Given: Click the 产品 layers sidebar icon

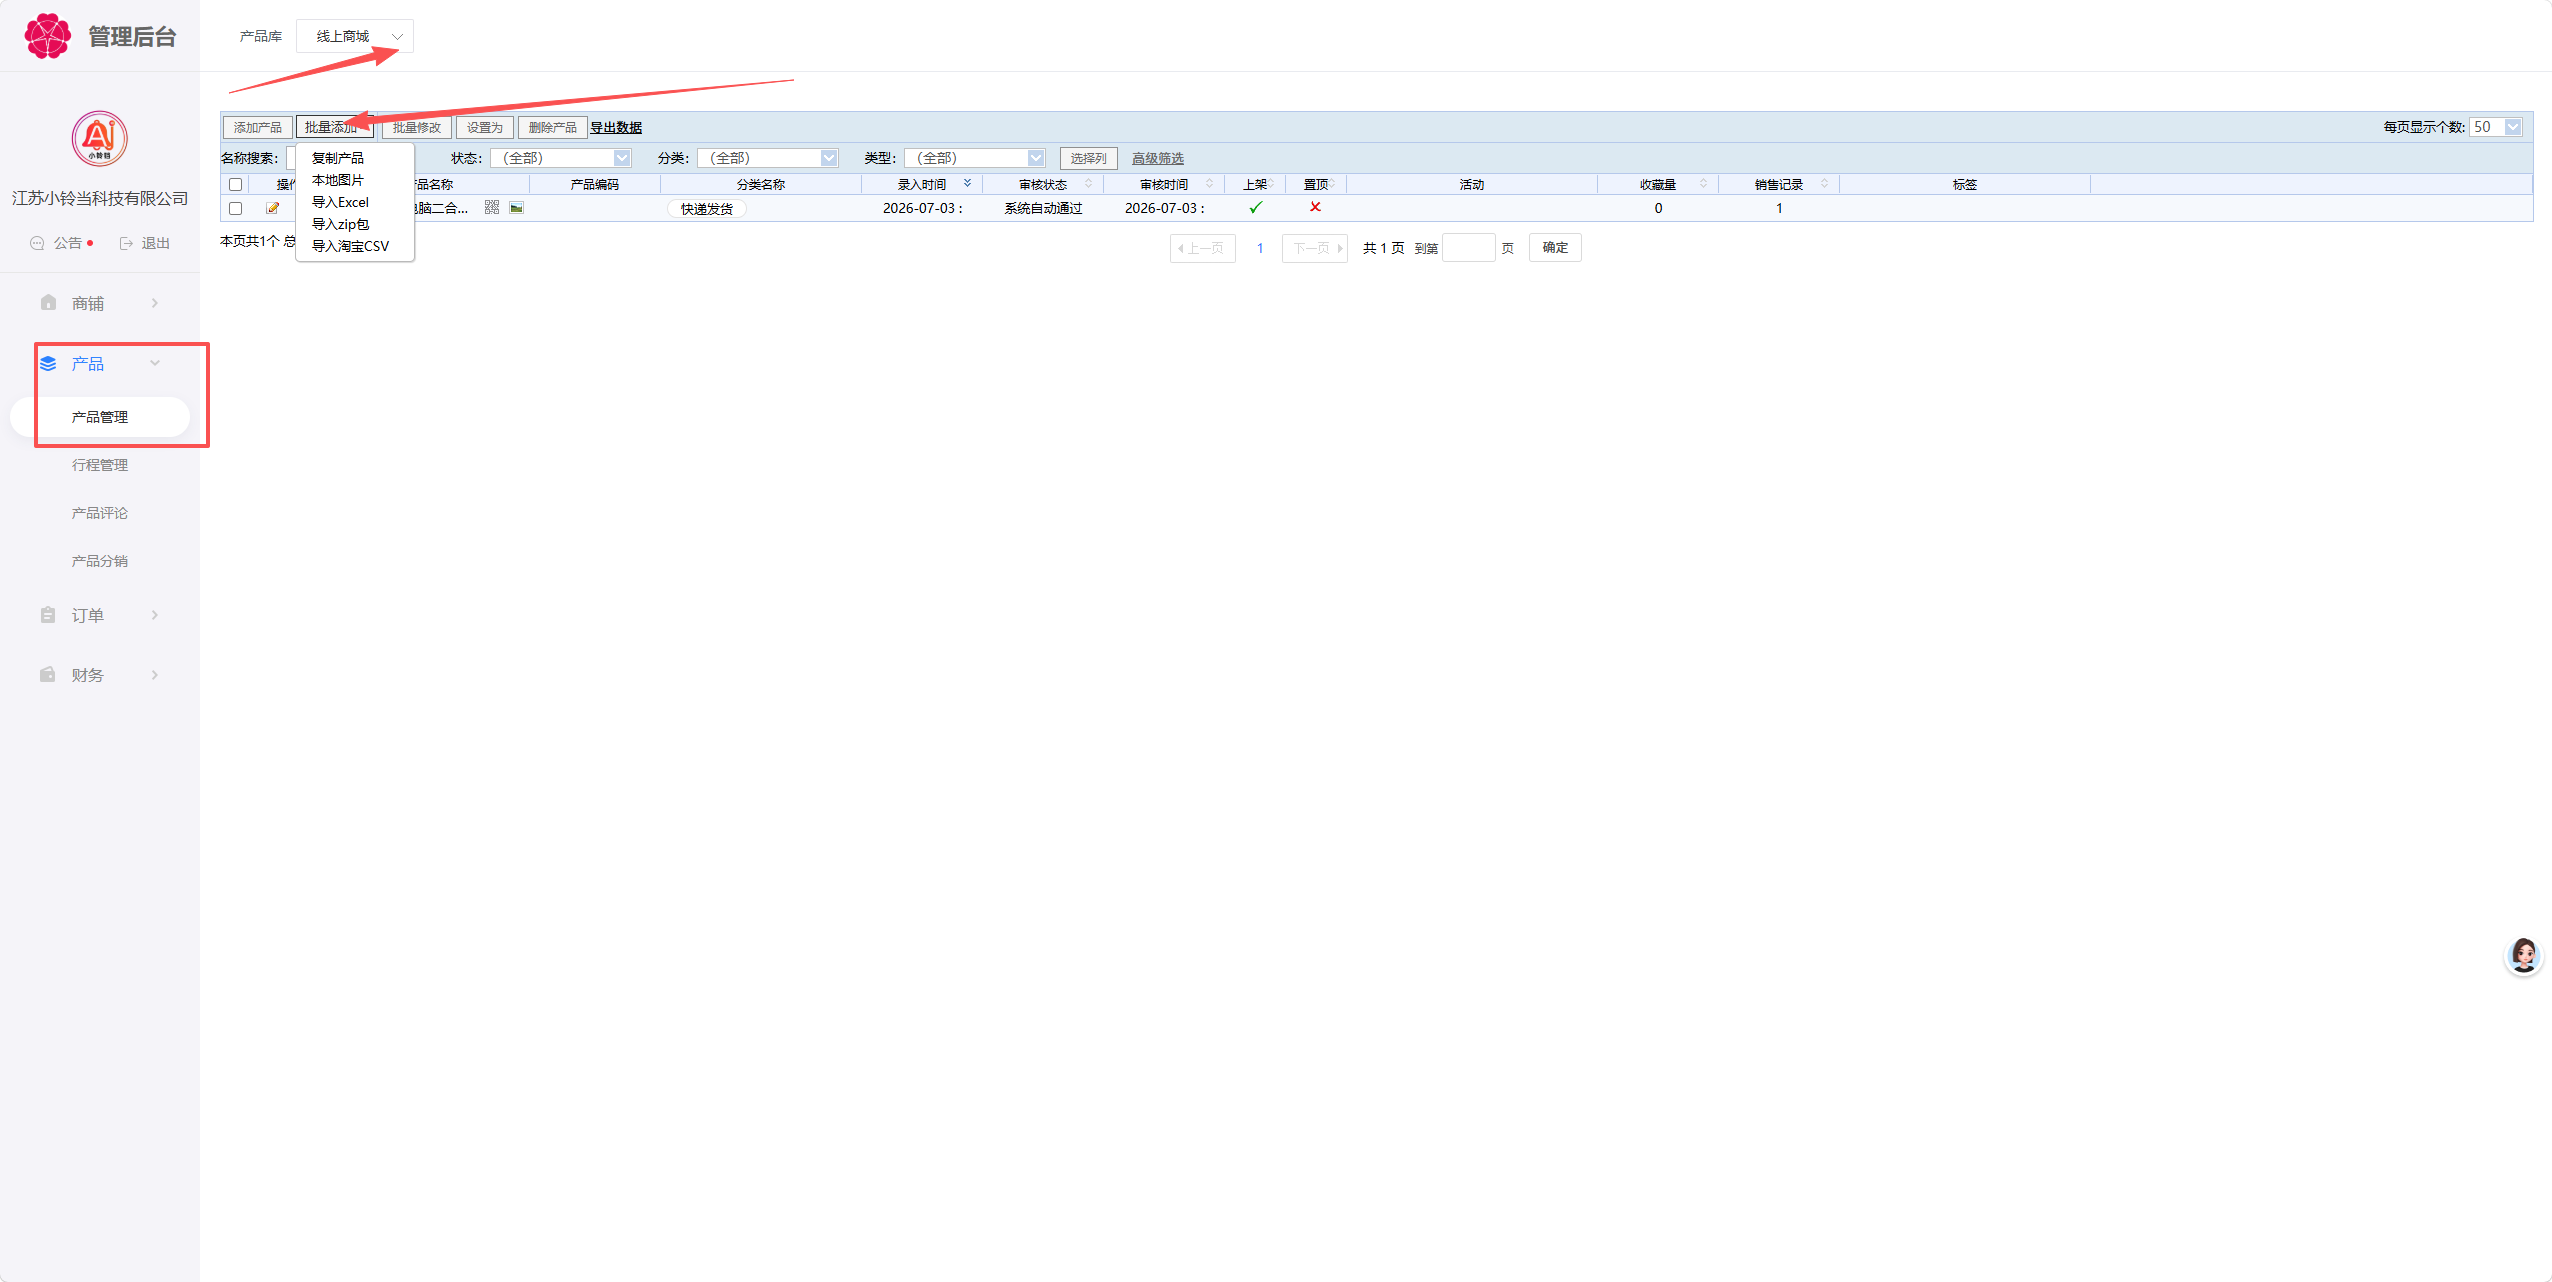Looking at the screenshot, I should click(x=48, y=363).
